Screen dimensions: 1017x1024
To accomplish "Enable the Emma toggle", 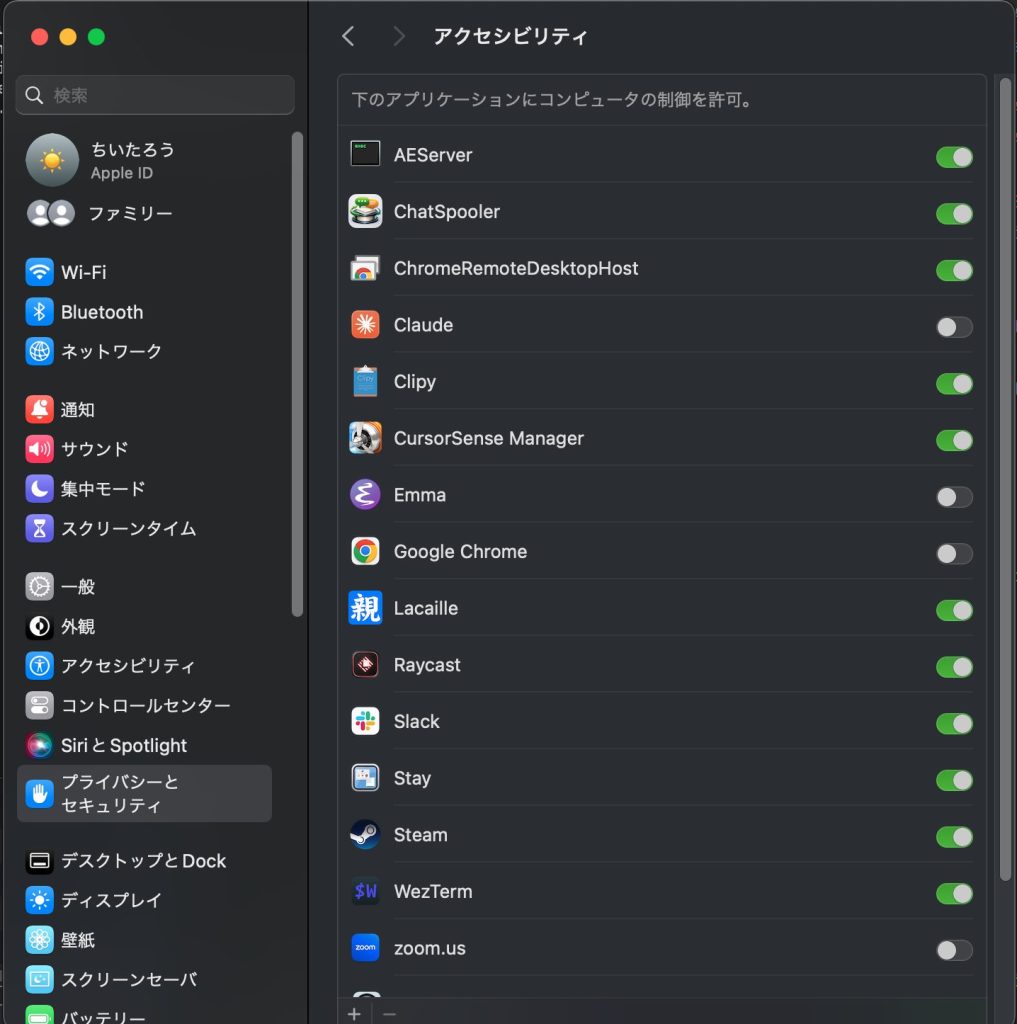I will click(x=954, y=497).
